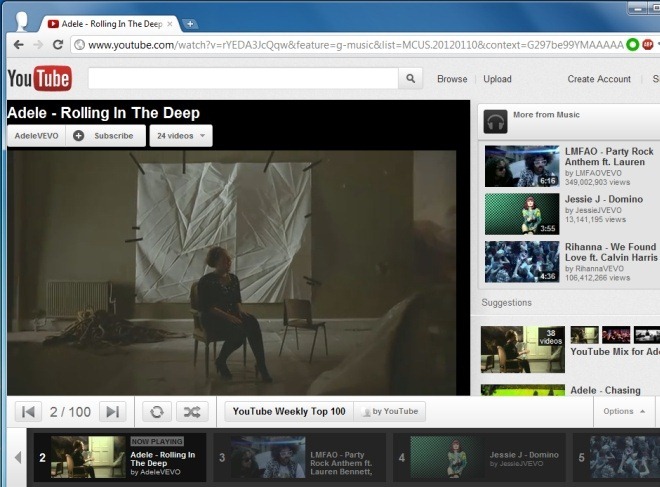Viewport: 660px width, 487px height.
Task: Open the Adele - Chasing suggestion
Action: coord(605,391)
